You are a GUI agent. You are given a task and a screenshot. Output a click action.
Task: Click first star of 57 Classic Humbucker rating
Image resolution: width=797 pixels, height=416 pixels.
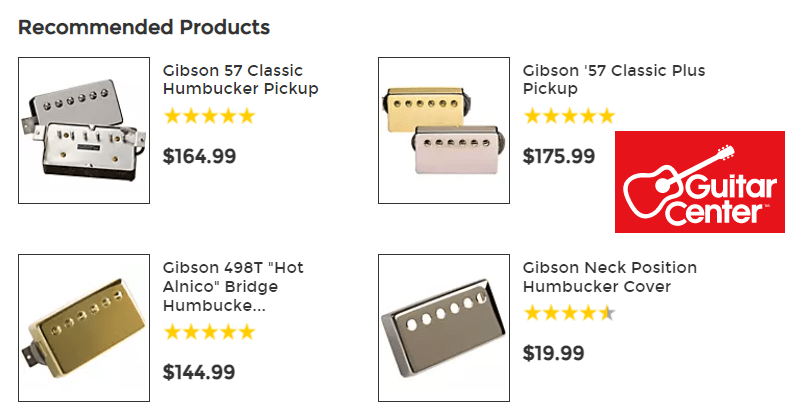pyautogui.click(x=172, y=116)
